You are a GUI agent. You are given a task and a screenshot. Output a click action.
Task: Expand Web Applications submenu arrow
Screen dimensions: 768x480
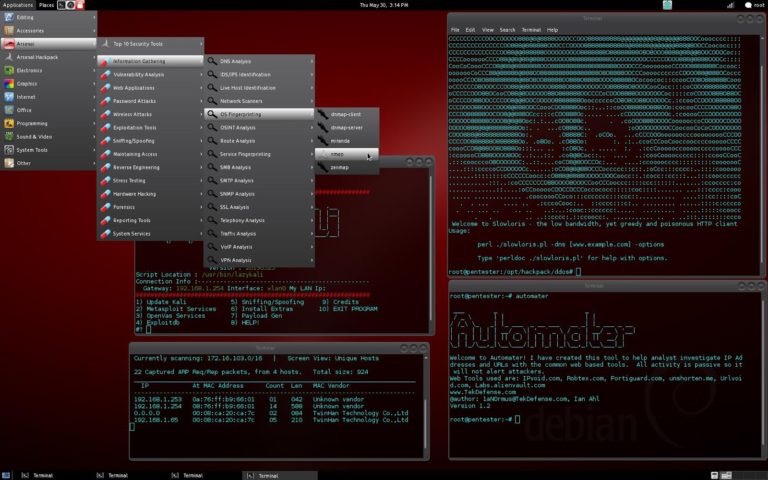pyautogui.click(x=201, y=88)
